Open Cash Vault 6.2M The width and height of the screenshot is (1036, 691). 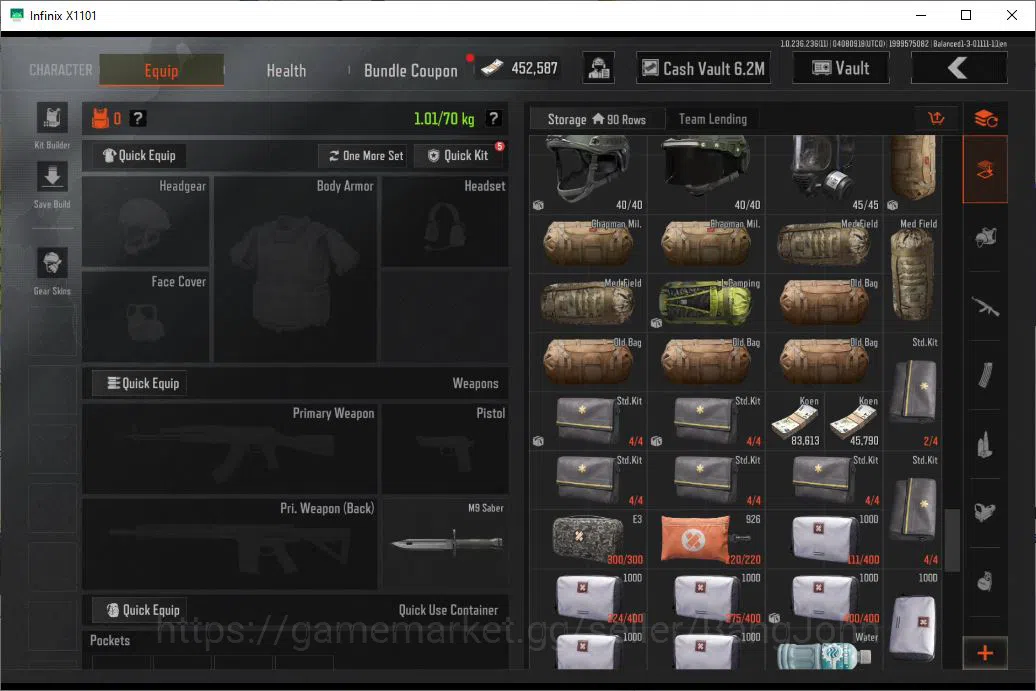[x=704, y=68]
